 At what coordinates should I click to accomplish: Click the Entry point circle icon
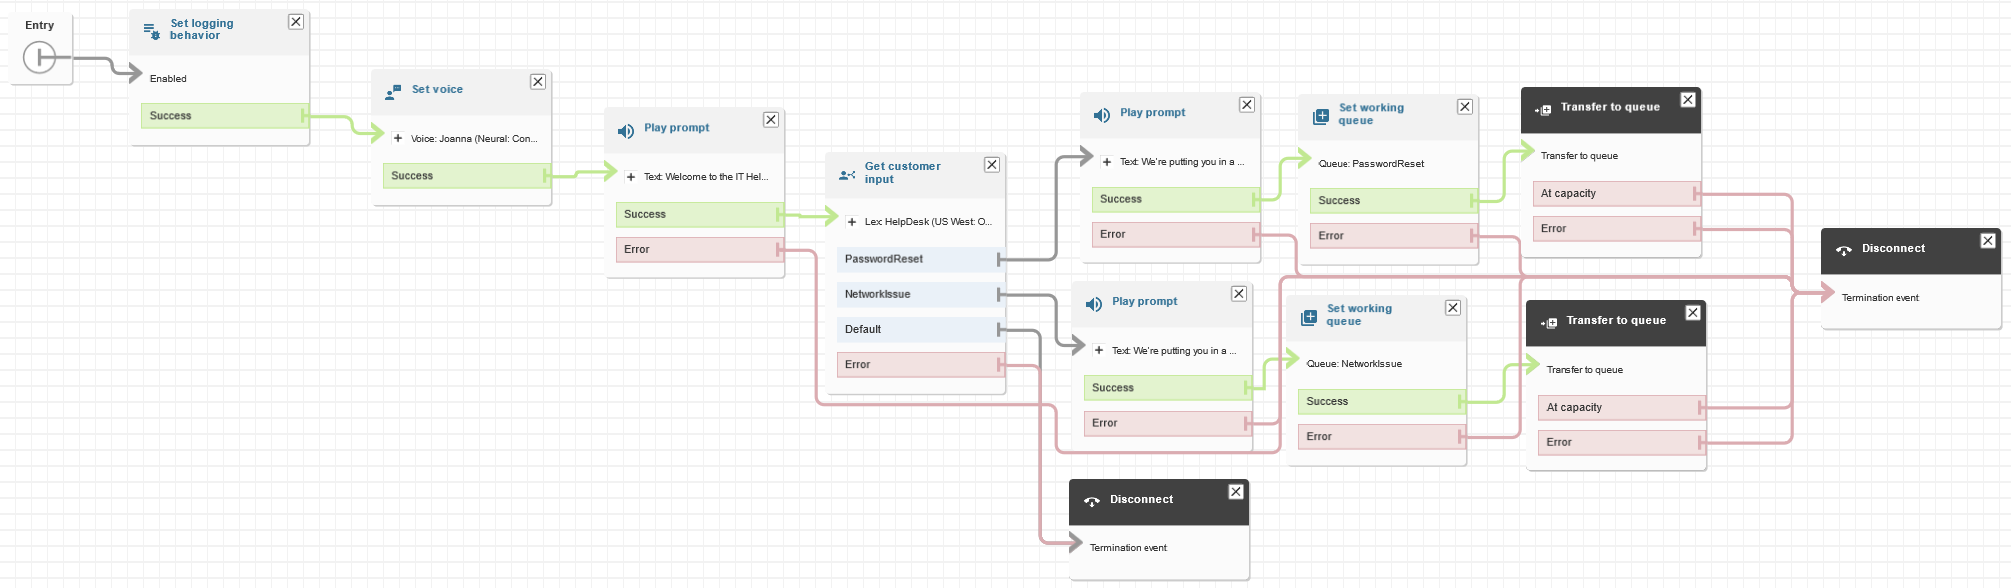tap(39, 57)
